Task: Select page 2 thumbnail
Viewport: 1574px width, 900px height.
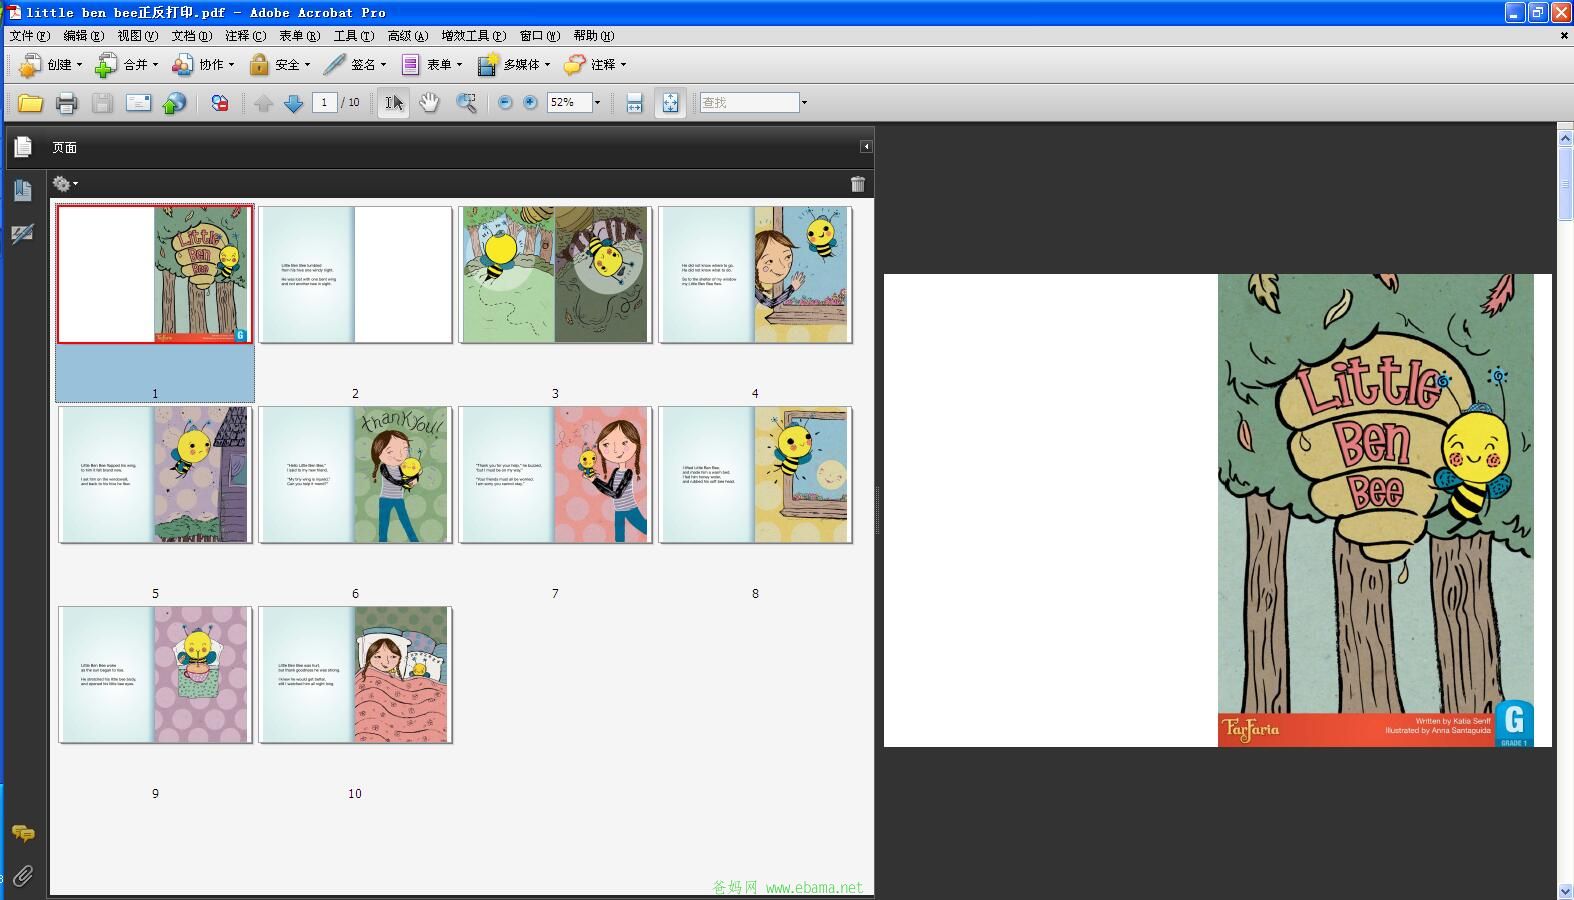Action: [355, 274]
